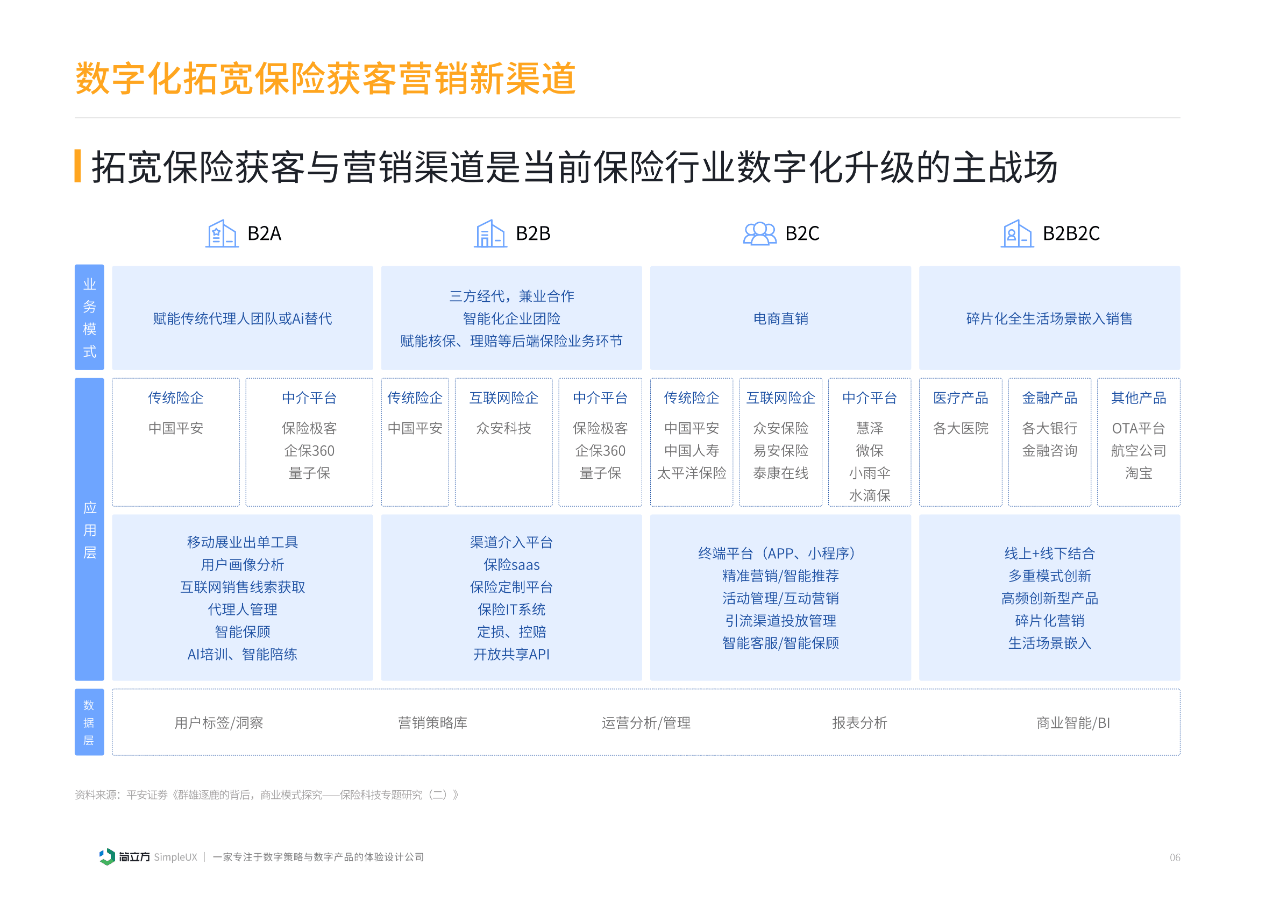This screenshot has width=1280, height=906.
Task: Select text 互联网销售线索获取
Action: tap(242, 587)
